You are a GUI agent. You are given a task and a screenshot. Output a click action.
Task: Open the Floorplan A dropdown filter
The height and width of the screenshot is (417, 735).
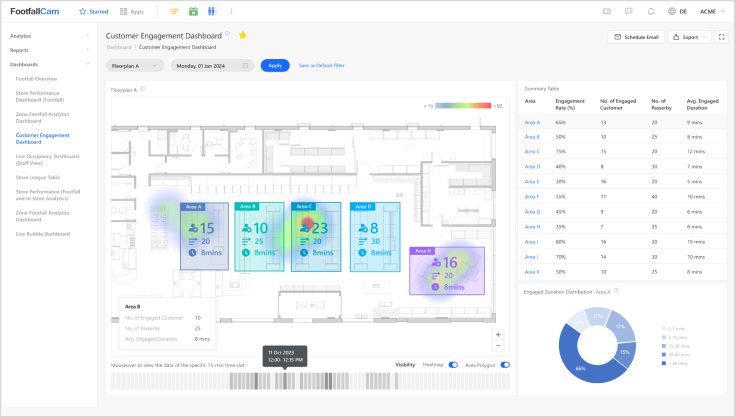tap(136, 65)
